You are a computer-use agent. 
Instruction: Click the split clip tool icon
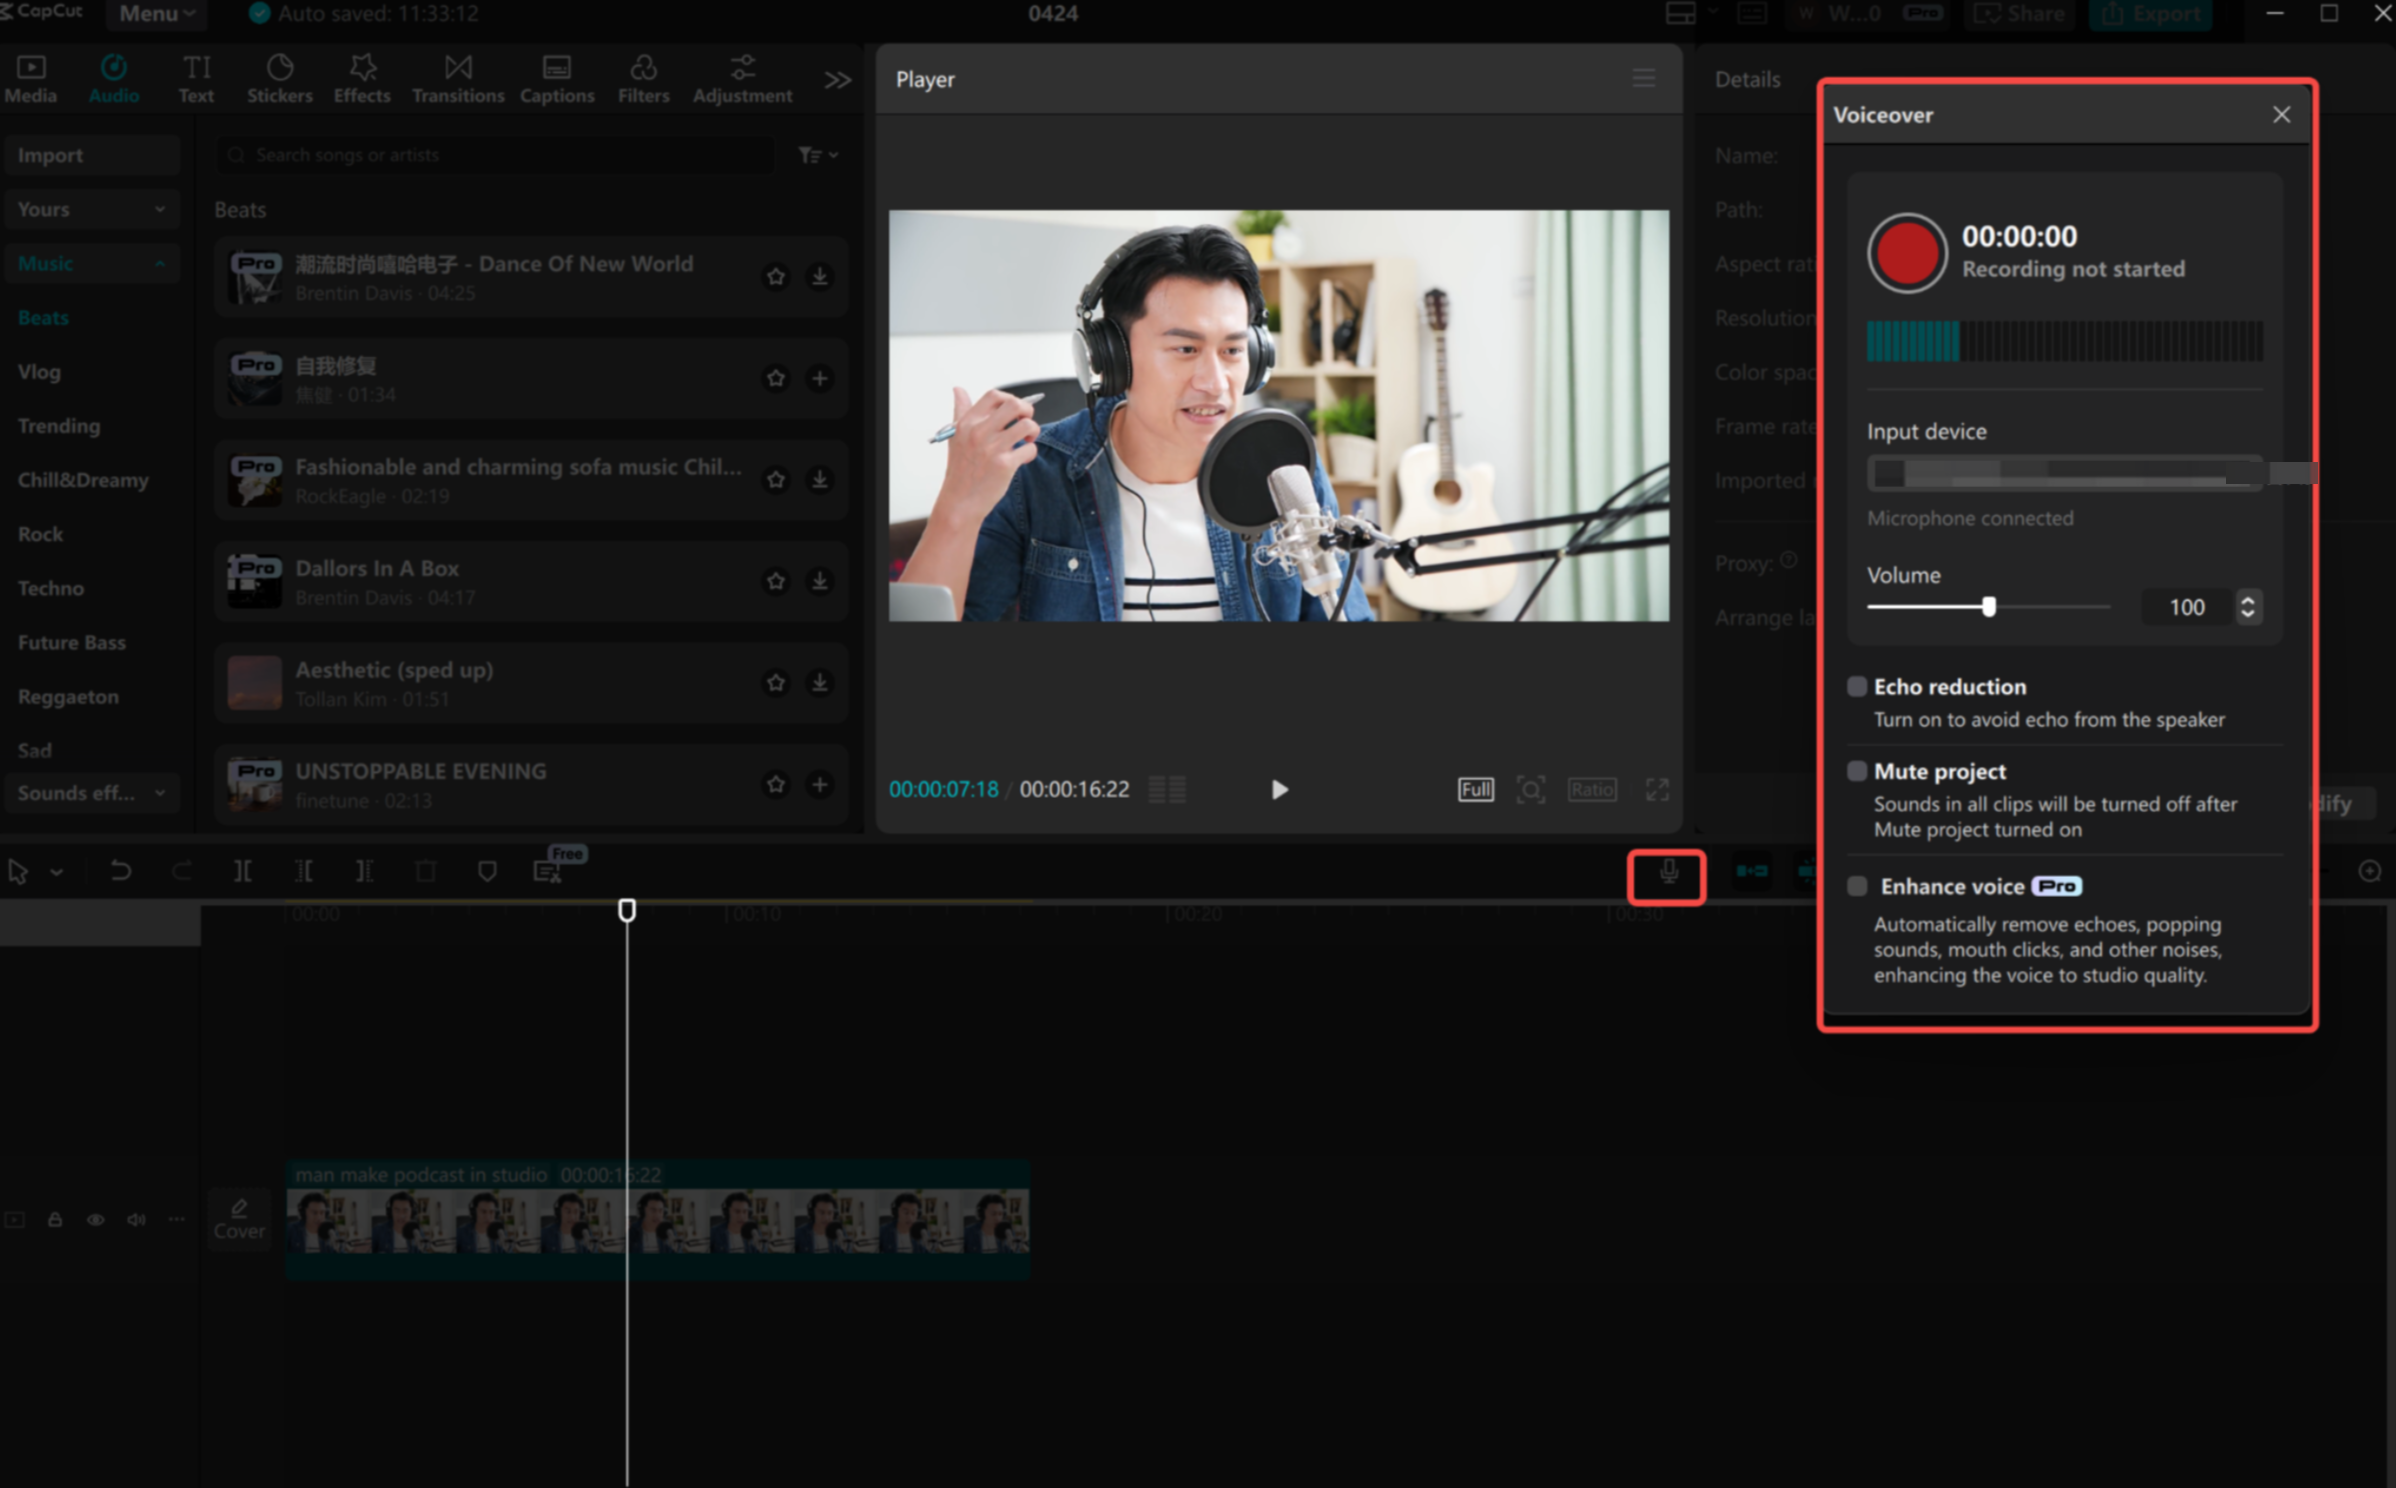point(242,871)
